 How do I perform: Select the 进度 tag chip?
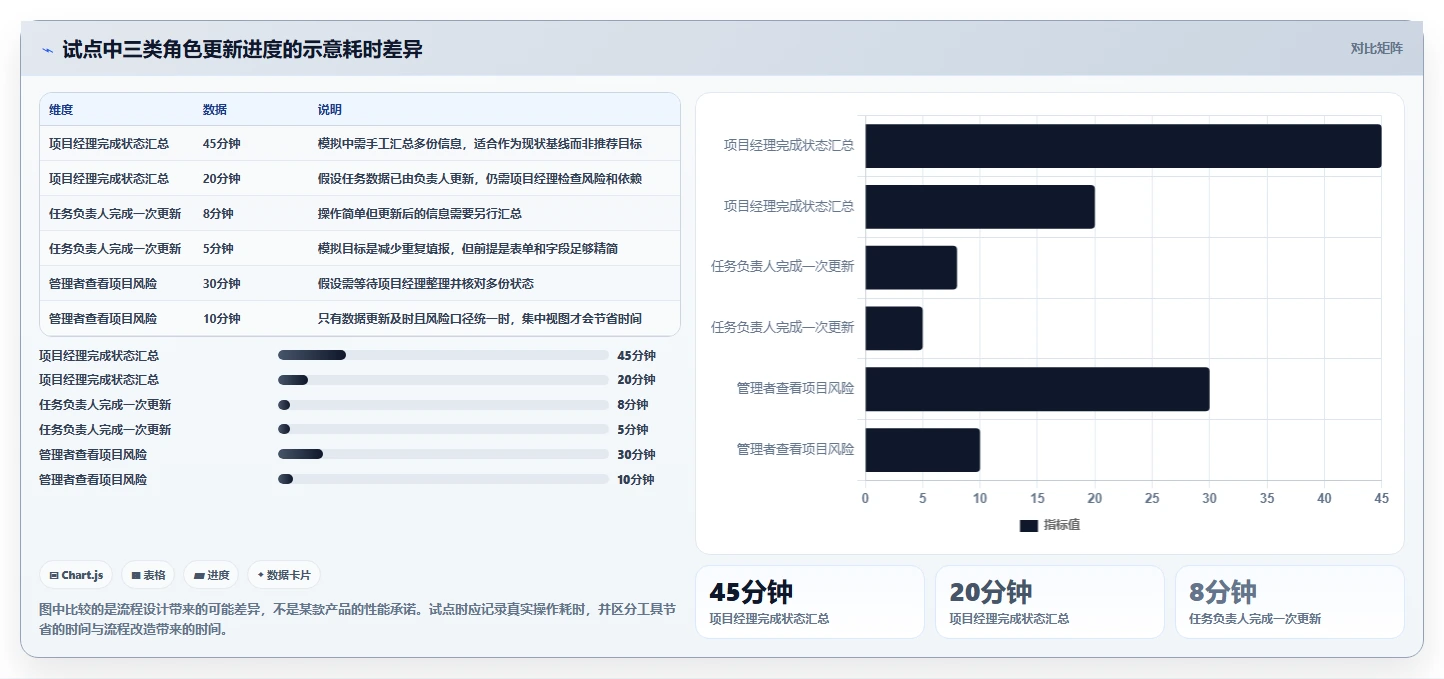(212, 575)
